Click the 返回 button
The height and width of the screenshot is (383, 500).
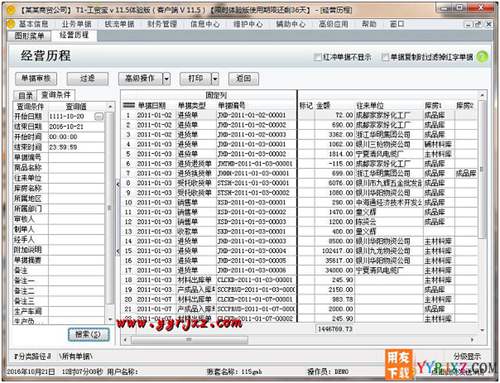pyautogui.click(x=244, y=79)
